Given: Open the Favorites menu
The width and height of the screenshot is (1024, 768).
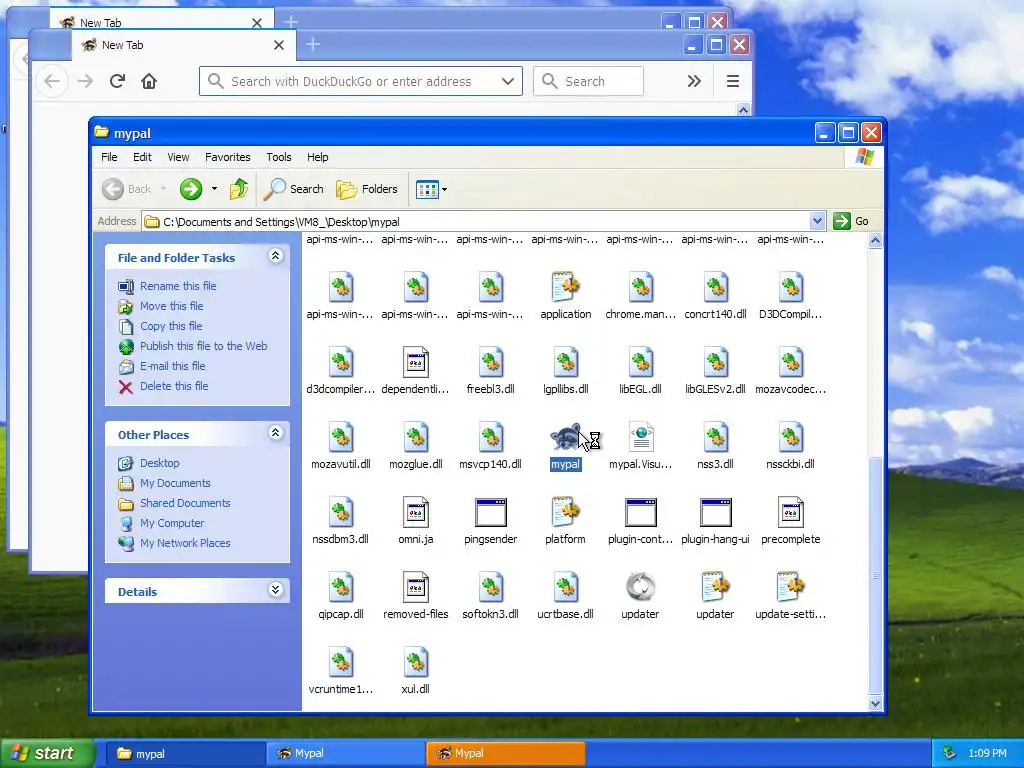Looking at the screenshot, I should (228, 157).
